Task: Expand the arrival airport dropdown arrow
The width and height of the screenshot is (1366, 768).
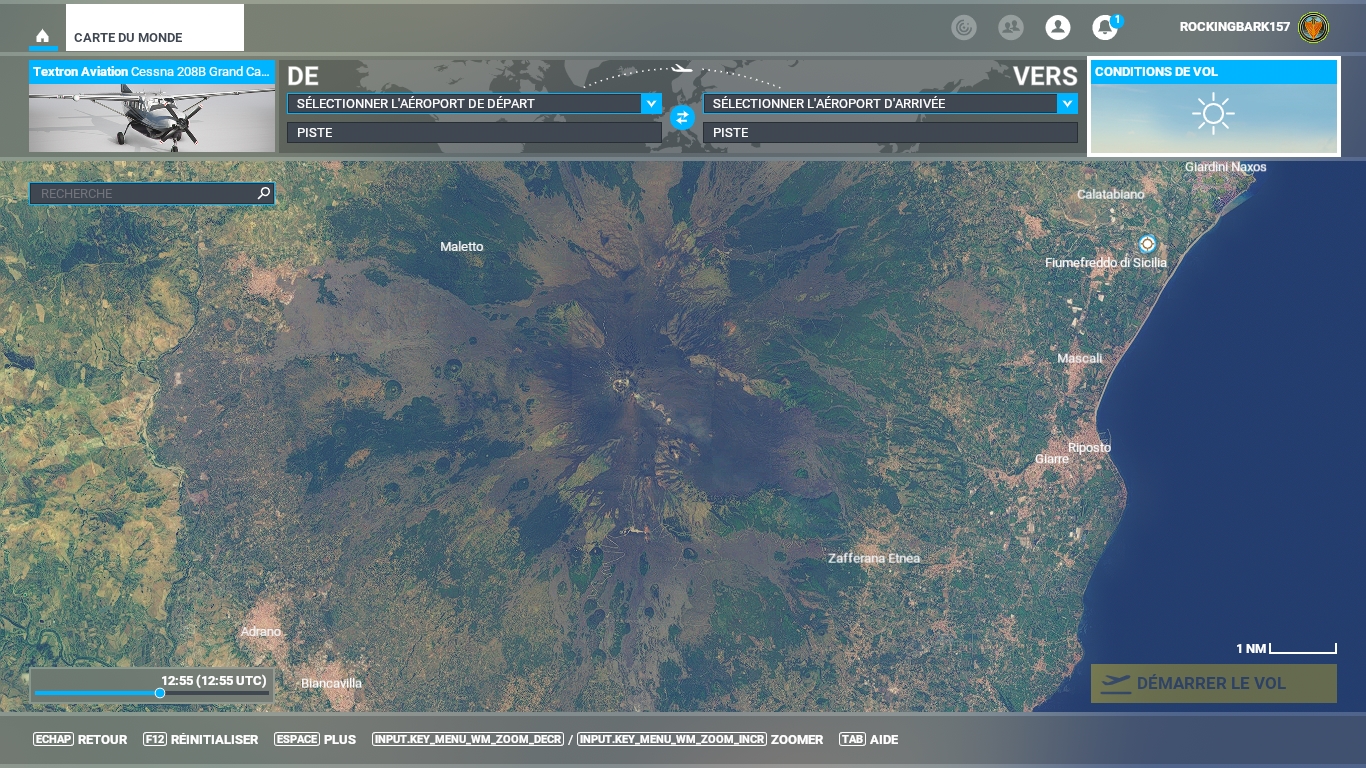Action: [x=1067, y=103]
